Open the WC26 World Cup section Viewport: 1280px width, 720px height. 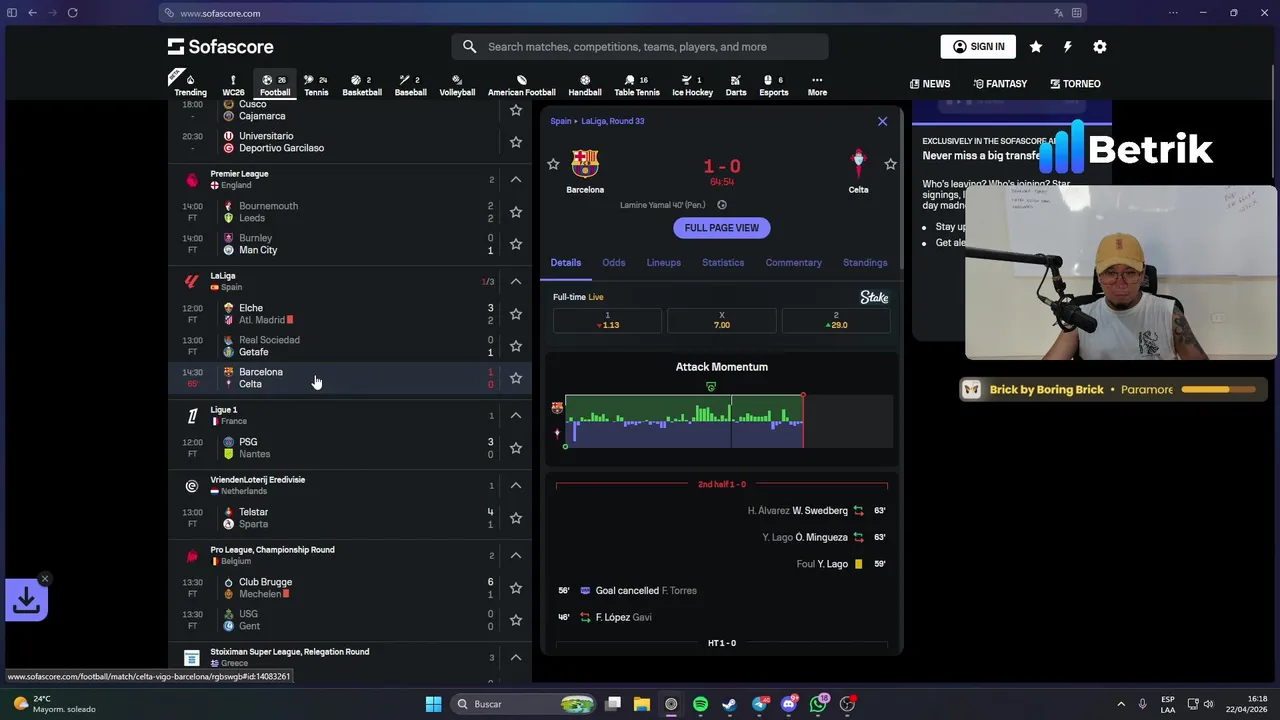233,86
